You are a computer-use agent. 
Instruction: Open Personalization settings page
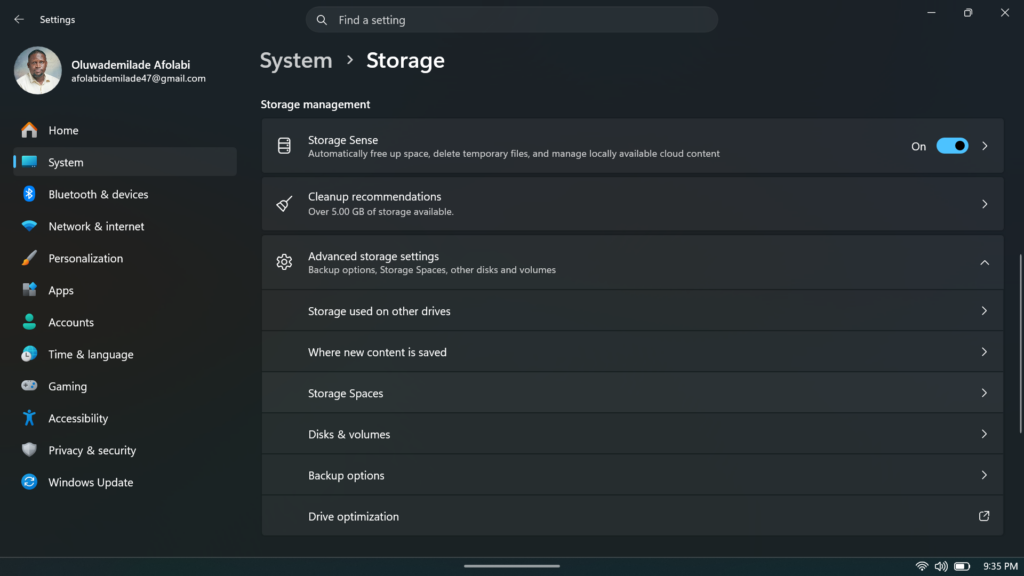(125, 258)
